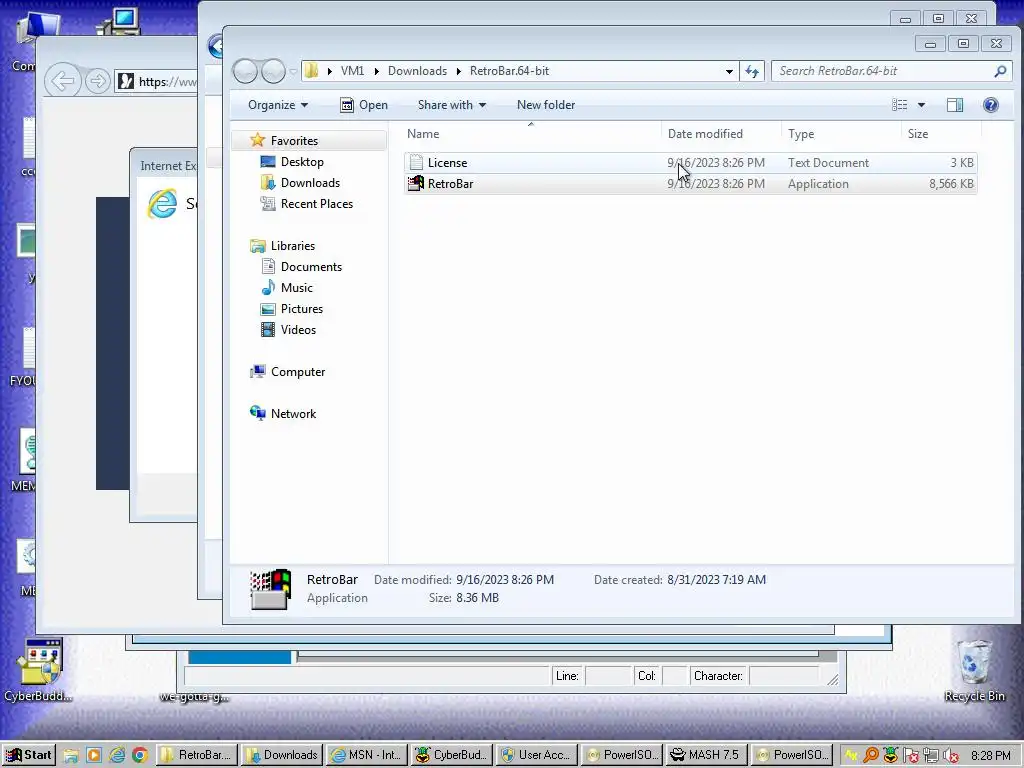Go to VM1 in the breadcrumb path

[x=352, y=71]
